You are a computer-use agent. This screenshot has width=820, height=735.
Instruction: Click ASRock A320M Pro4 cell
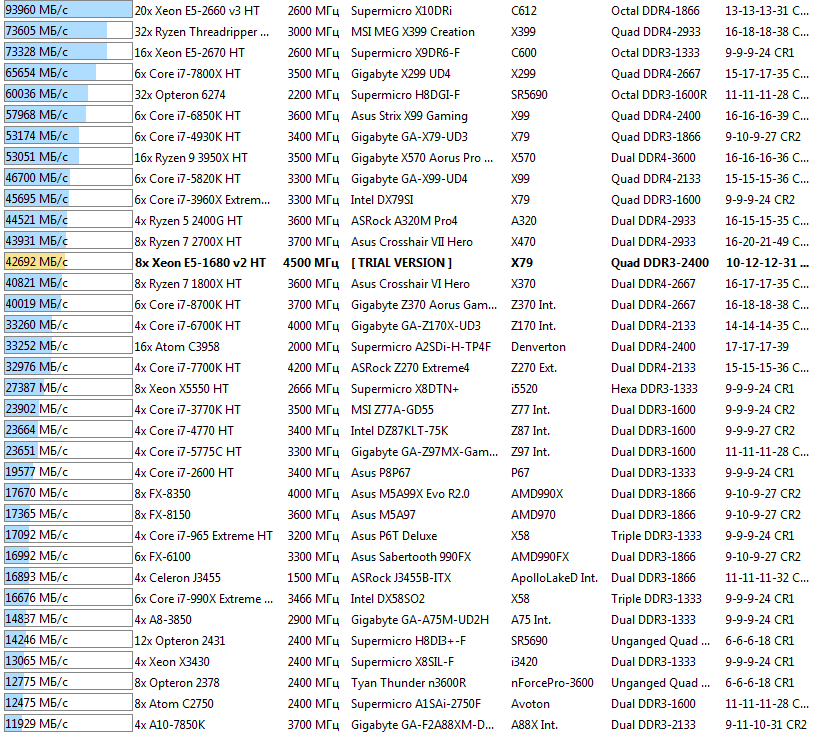coord(404,221)
